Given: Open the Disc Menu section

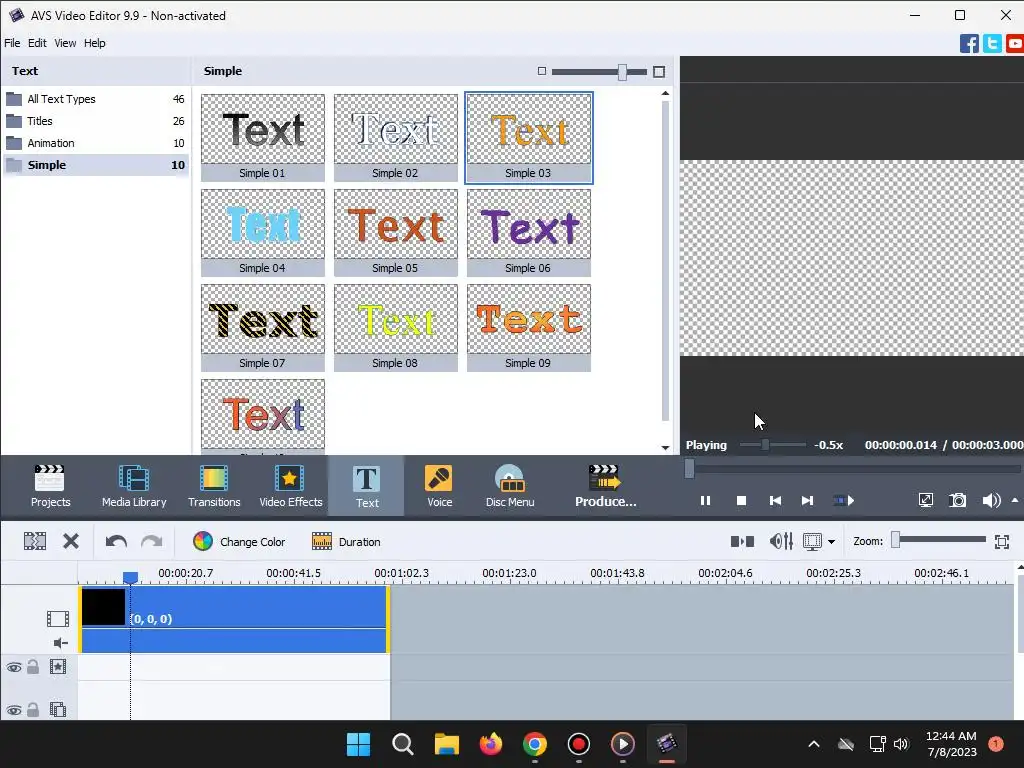Looking at the screenshot, I should point(509,486).
